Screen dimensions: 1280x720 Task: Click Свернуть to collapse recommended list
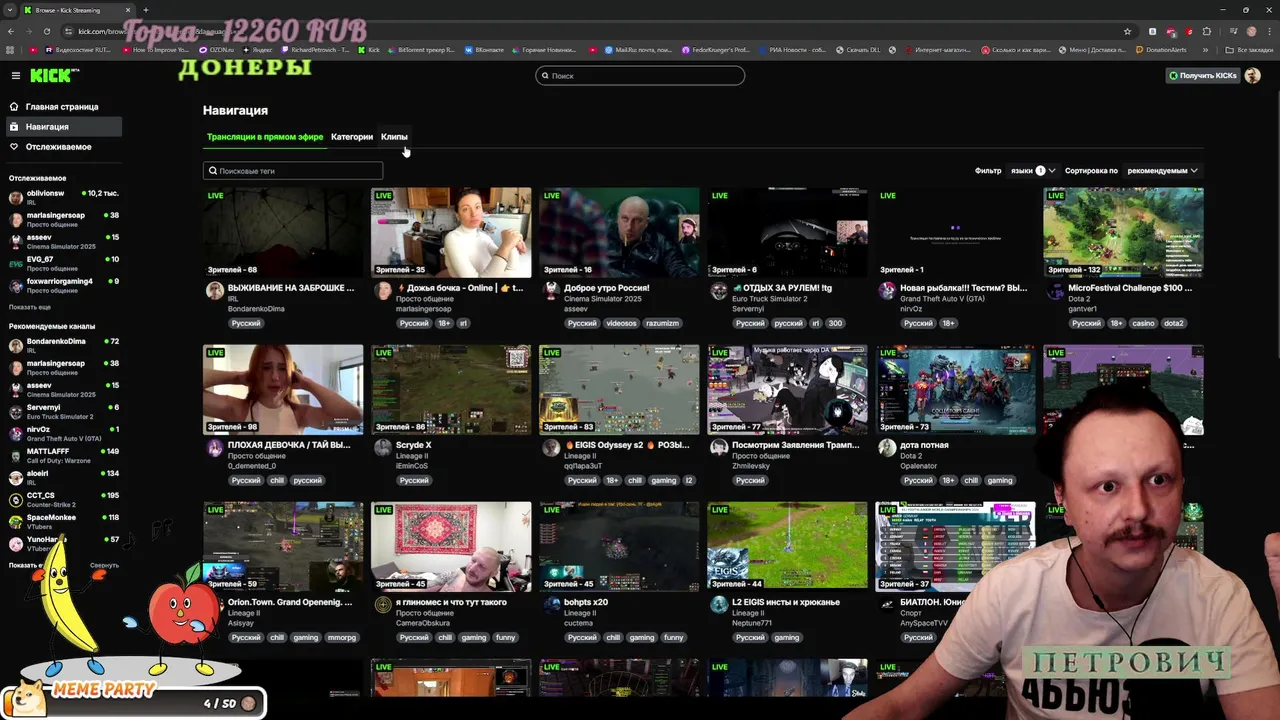pyautogui.click(x=104, y=566)
